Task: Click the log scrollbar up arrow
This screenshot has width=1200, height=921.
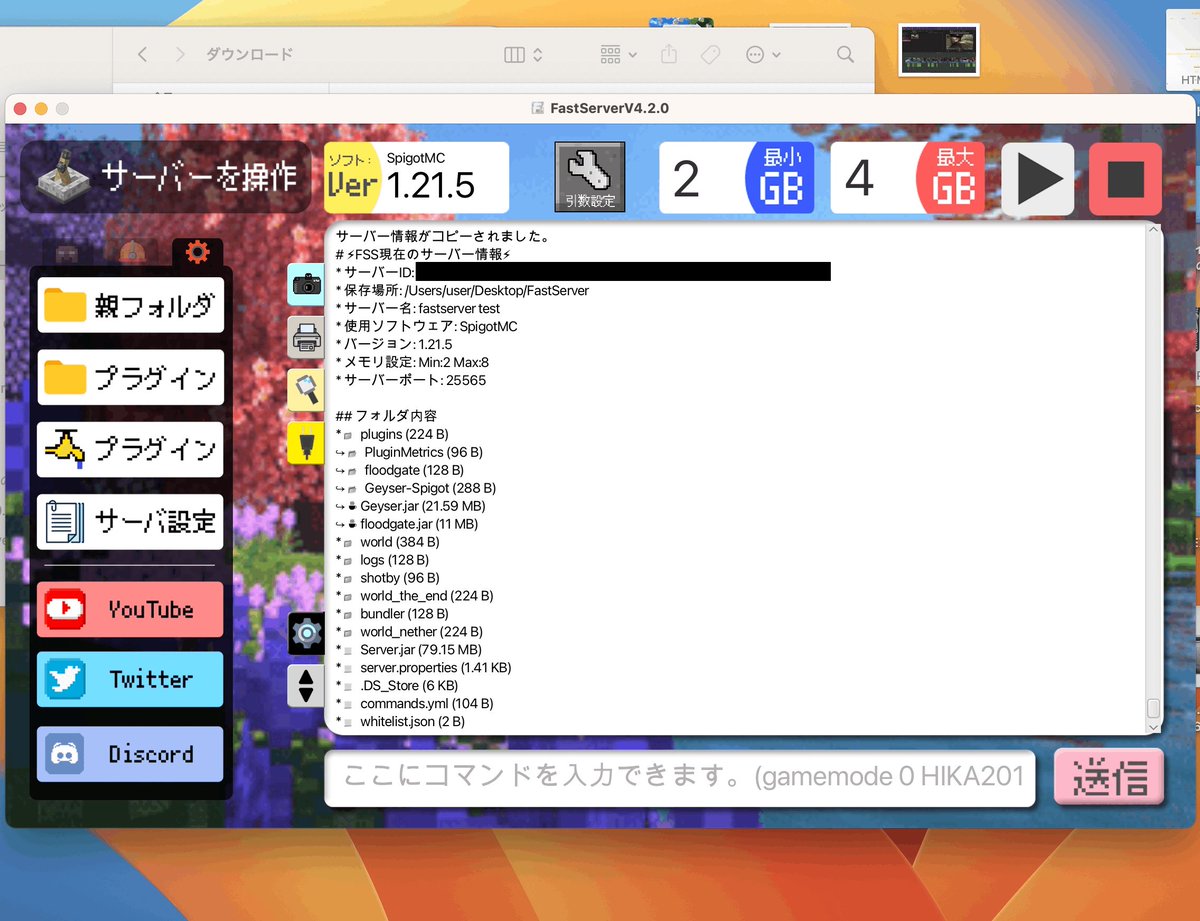Action: pyautogui.click(x=1154, y=230)
